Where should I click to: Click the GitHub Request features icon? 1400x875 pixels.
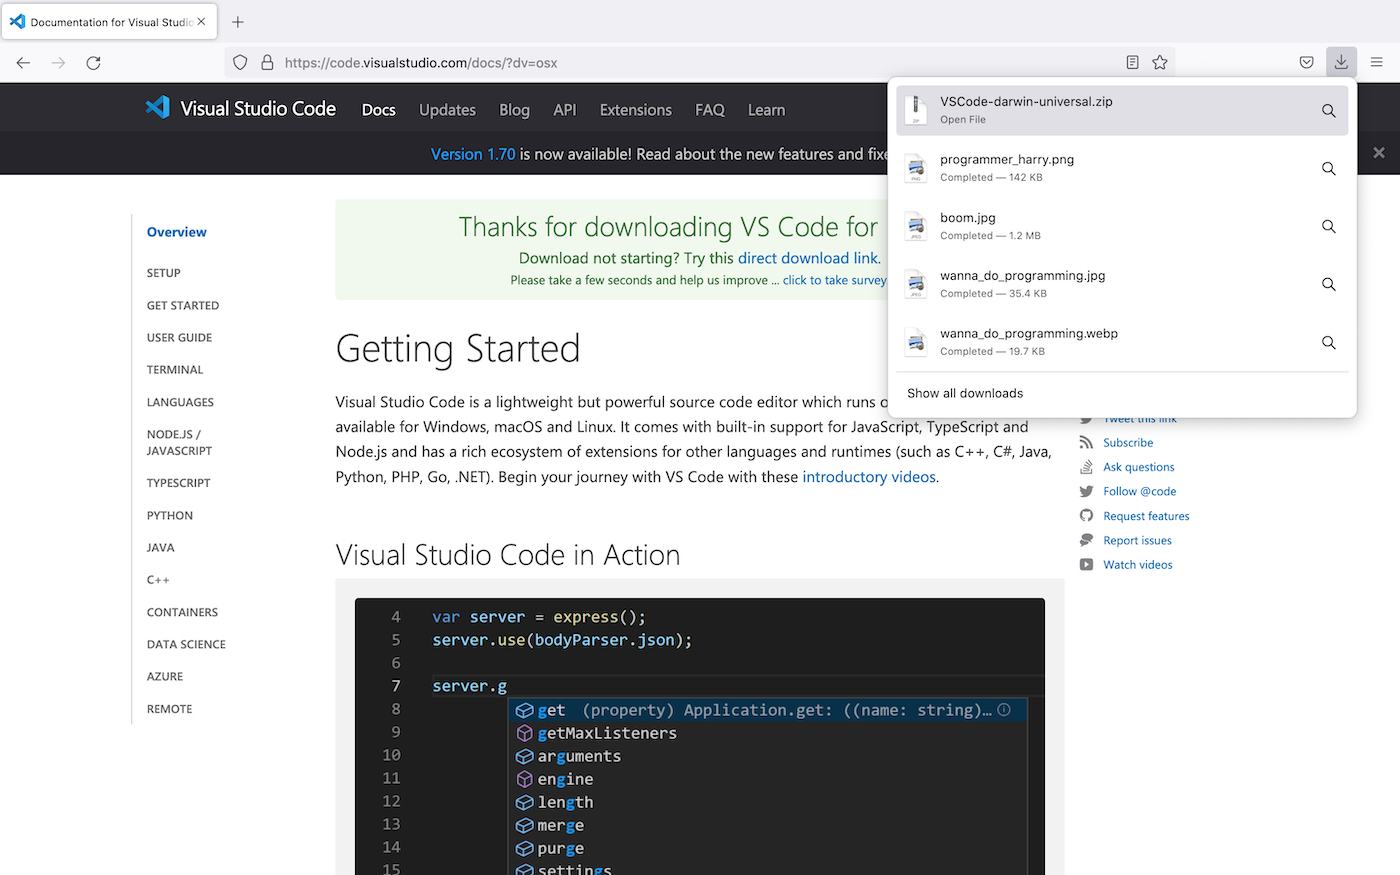click(x=1086, y=516)
